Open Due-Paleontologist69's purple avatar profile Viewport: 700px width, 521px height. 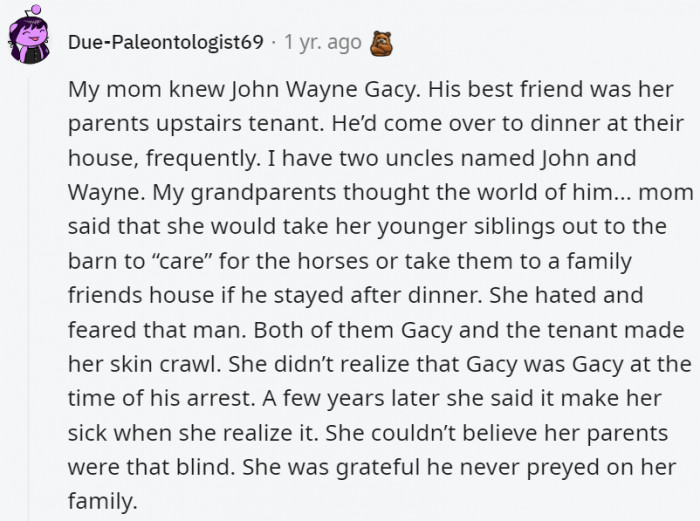tap(29, 38)
